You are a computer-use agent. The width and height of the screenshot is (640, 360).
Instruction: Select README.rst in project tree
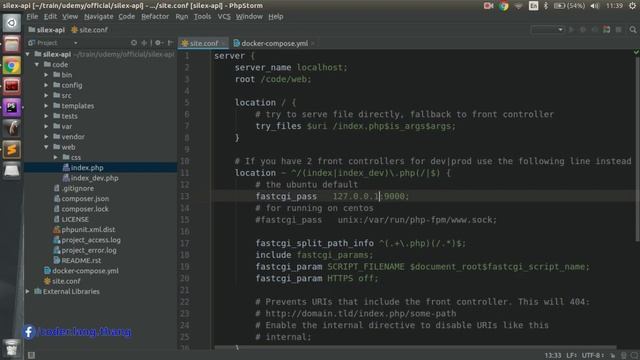(x=81, y=260)
